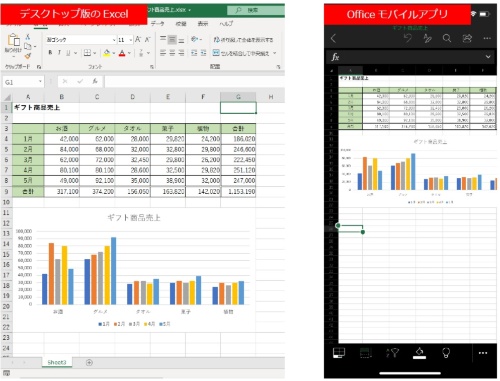Toggle align text right
The image size is (500, 381).
[181, 53]
